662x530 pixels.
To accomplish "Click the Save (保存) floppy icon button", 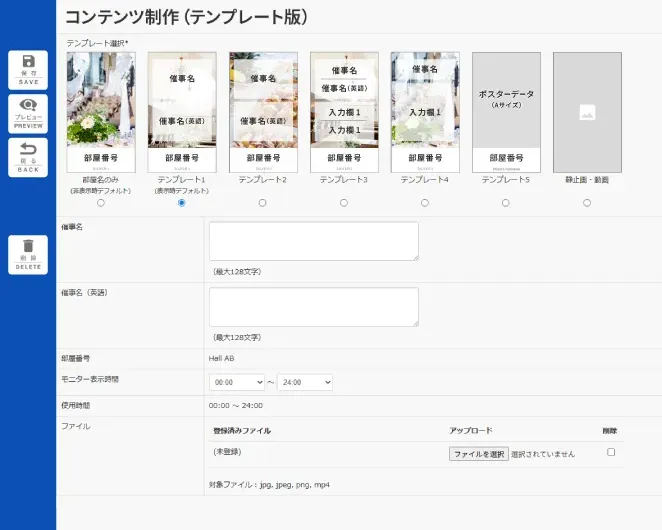I will pyautogui.click(x=28, y=69).
